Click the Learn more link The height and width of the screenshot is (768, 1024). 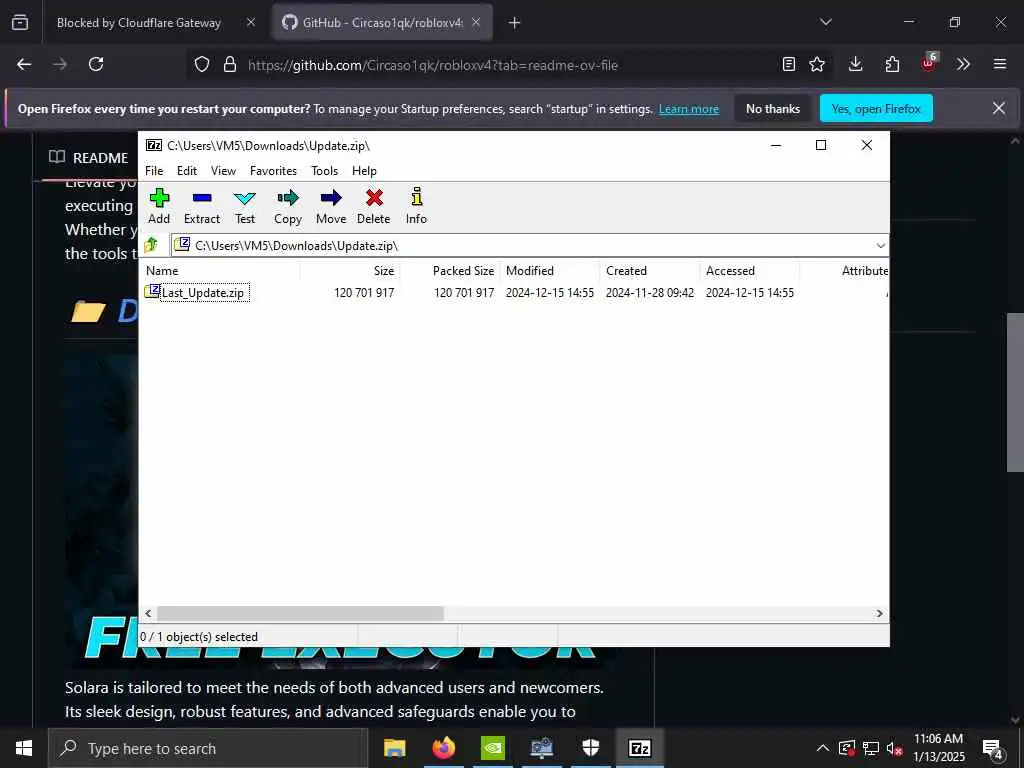688,109
